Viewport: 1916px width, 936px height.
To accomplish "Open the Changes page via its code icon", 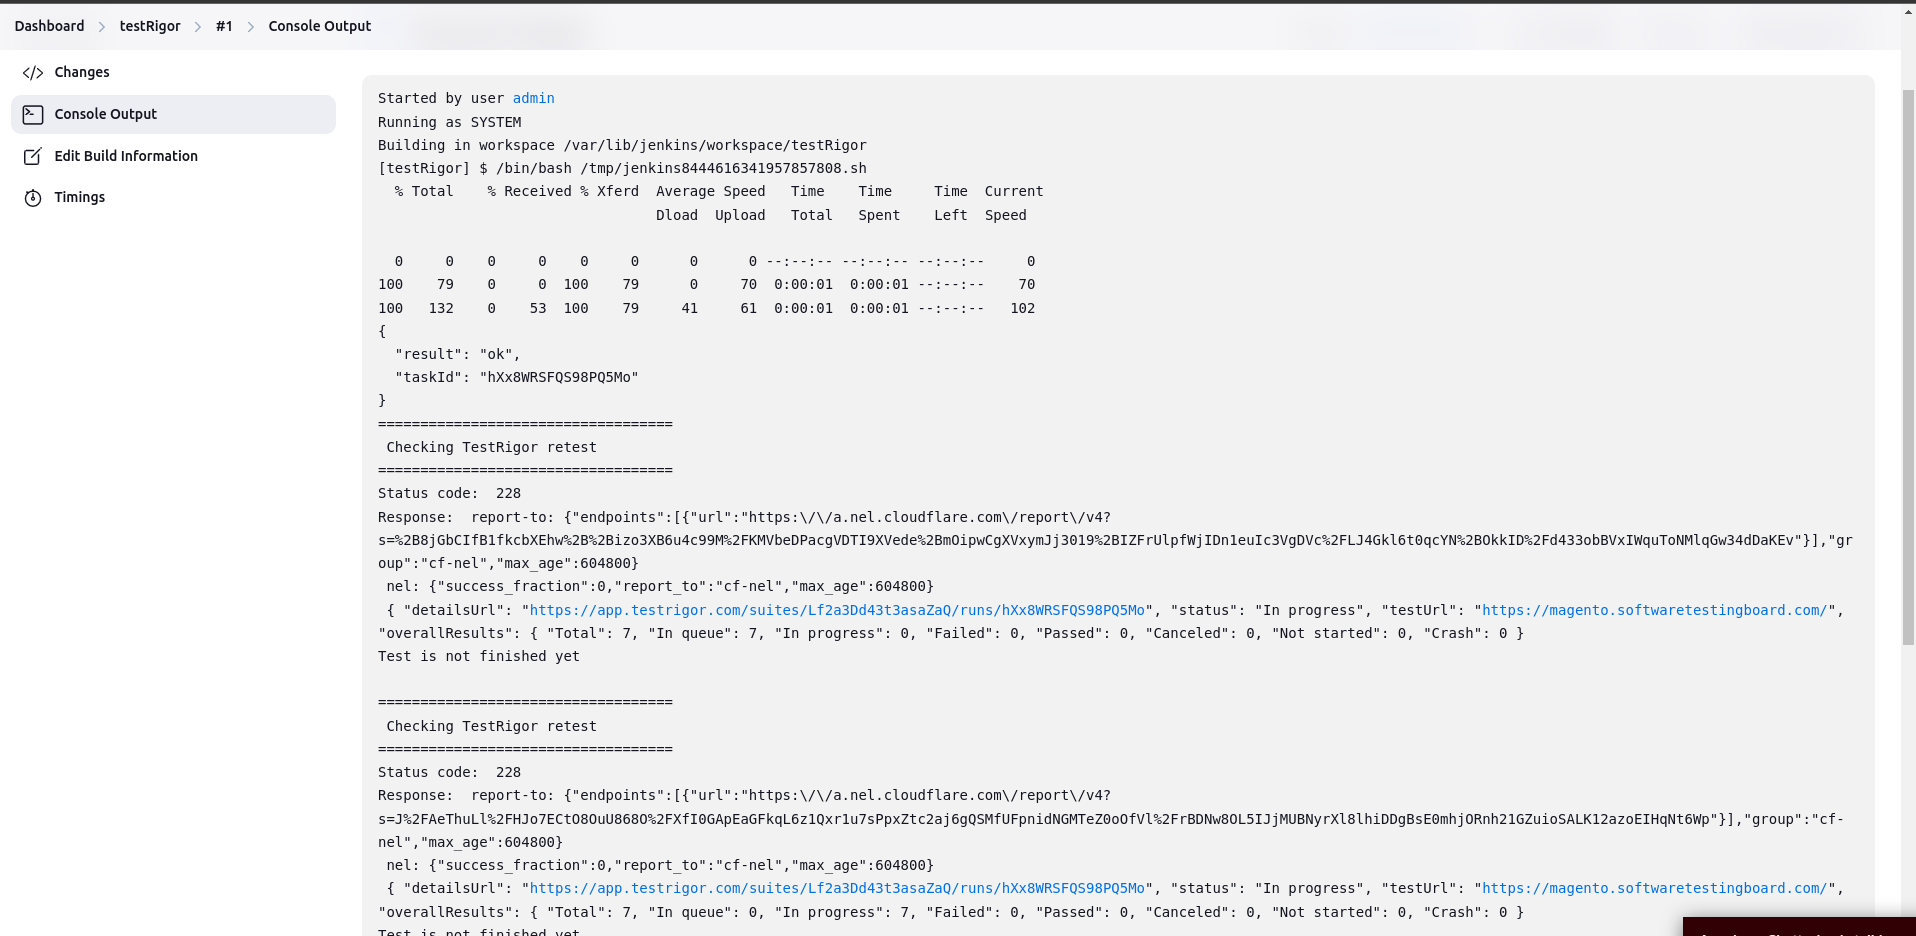I will pos(33,73).
